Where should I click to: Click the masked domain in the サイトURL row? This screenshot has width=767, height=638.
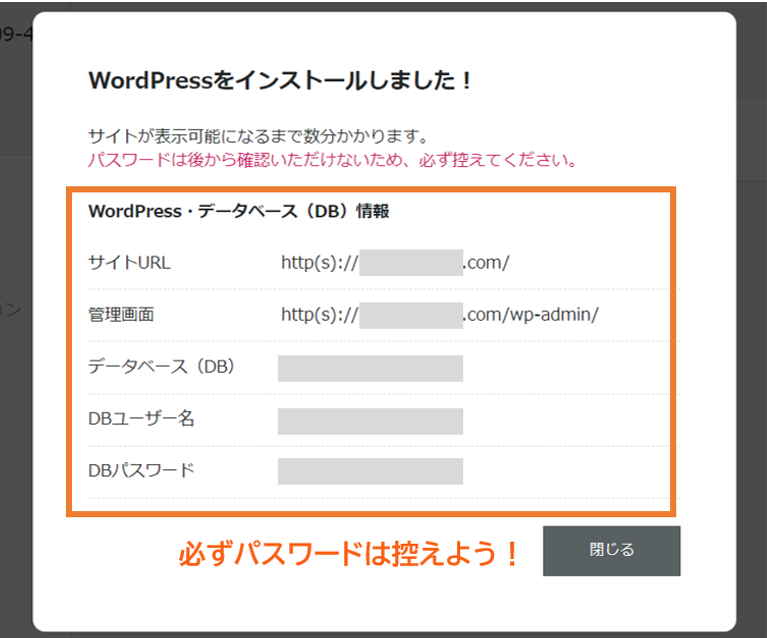pos(410,263)
